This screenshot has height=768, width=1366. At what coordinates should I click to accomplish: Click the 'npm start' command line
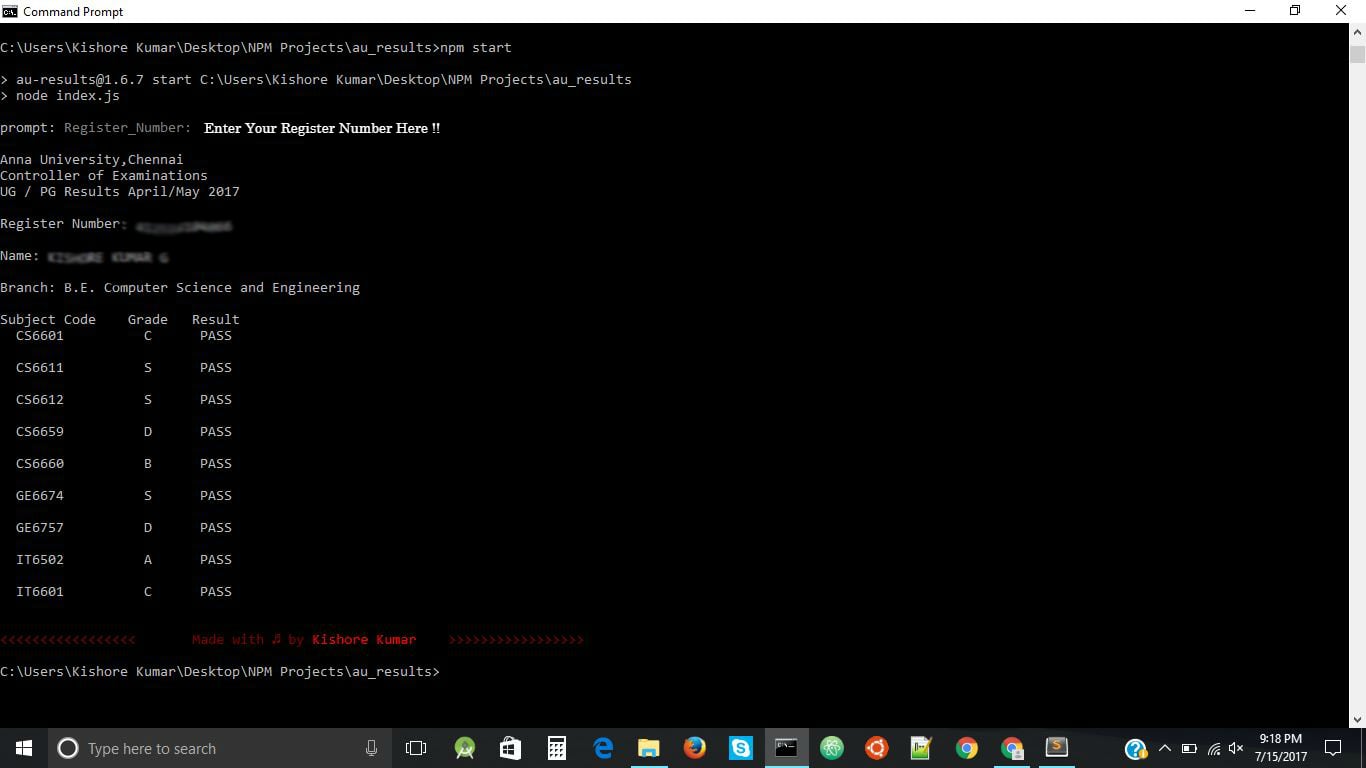click(x=256, y=47)
